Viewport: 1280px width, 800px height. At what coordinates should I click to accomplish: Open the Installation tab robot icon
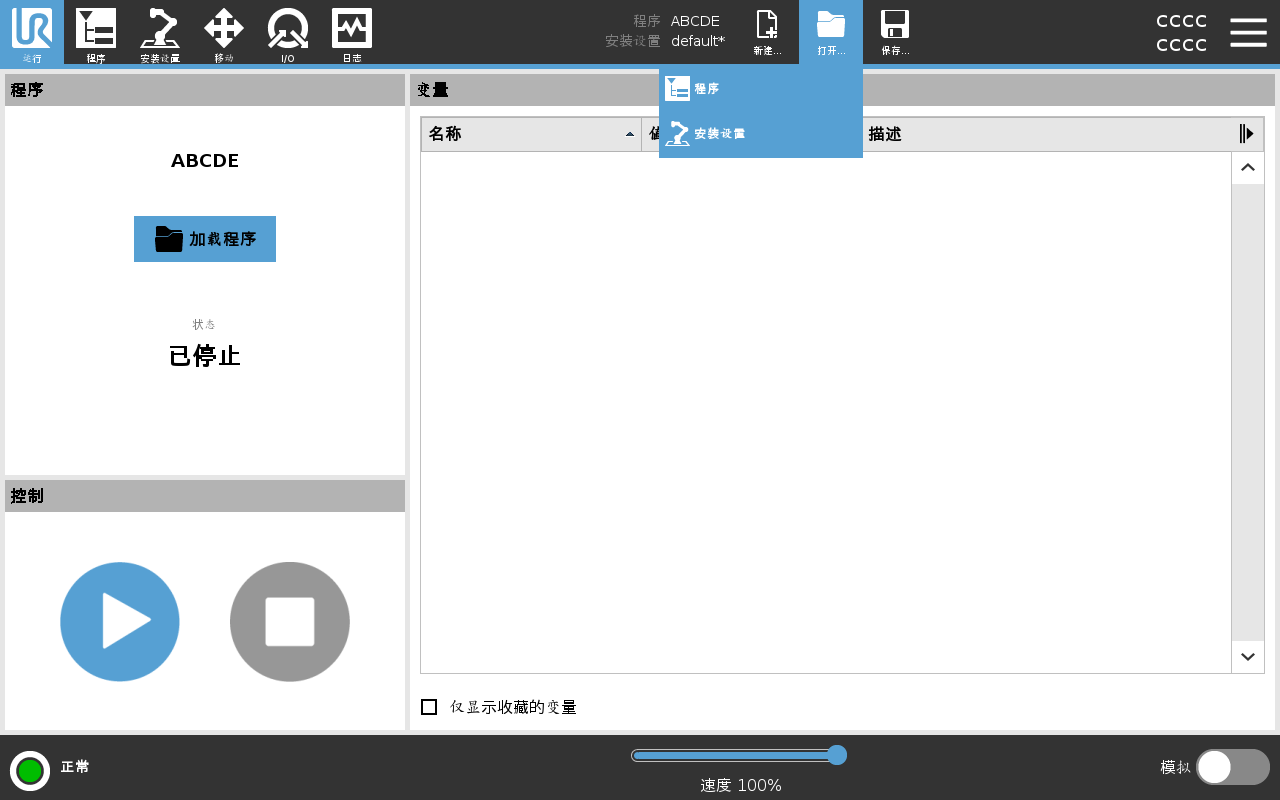(160, 32)
